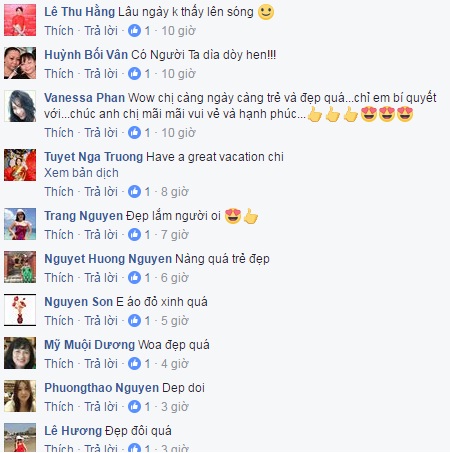Screen dimensions: 450x453
Task: Click Trả lời under Nguyen Son's comment
Action: click(101, 321)
